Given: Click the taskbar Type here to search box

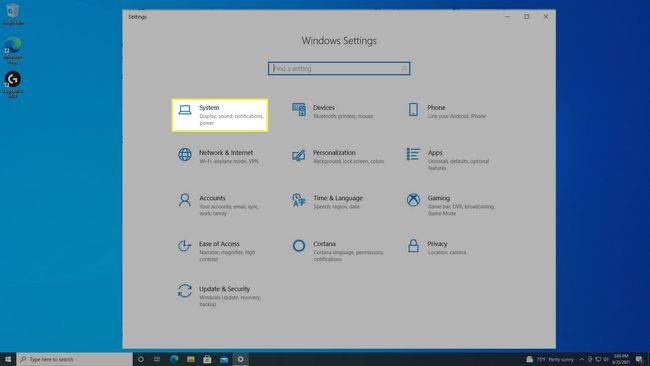Looking at the screenshot, I should pos(75,359).
